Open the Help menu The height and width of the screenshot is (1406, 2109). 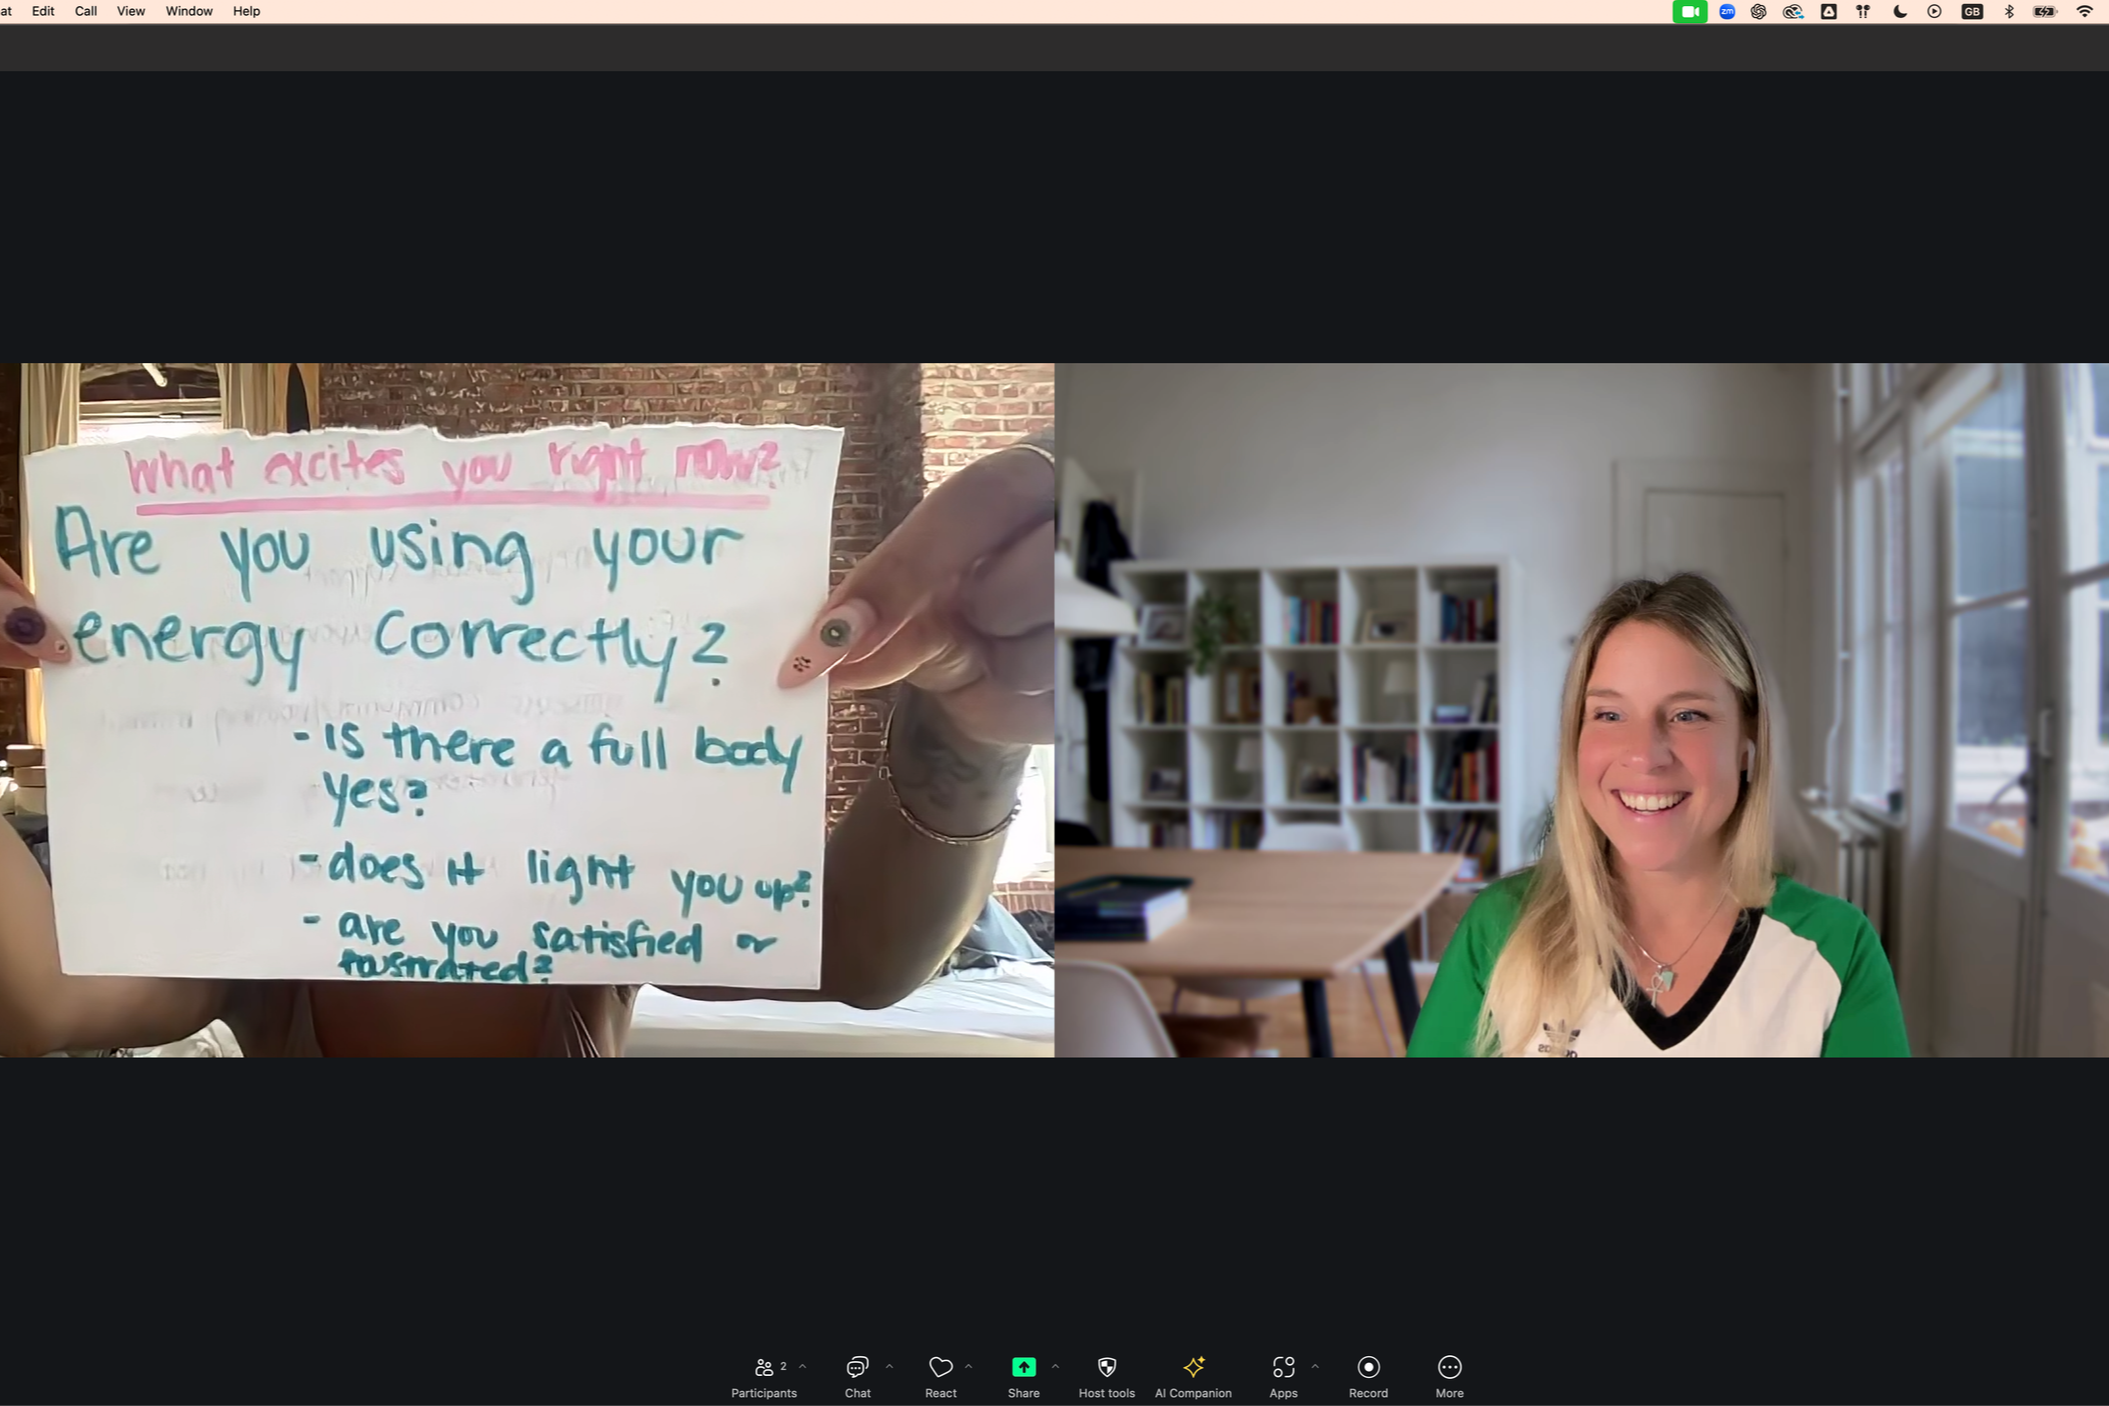click(x=246, y=12)
